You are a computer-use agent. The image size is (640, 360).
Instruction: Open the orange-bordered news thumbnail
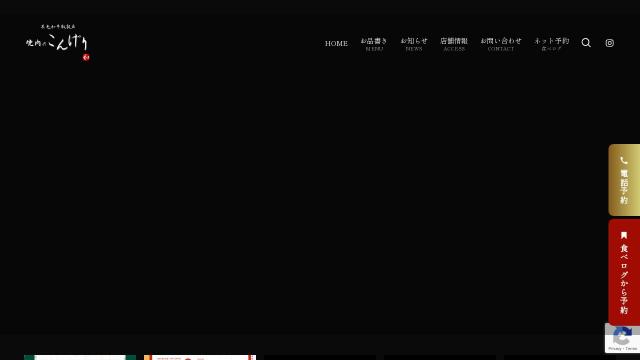(200, 358)
